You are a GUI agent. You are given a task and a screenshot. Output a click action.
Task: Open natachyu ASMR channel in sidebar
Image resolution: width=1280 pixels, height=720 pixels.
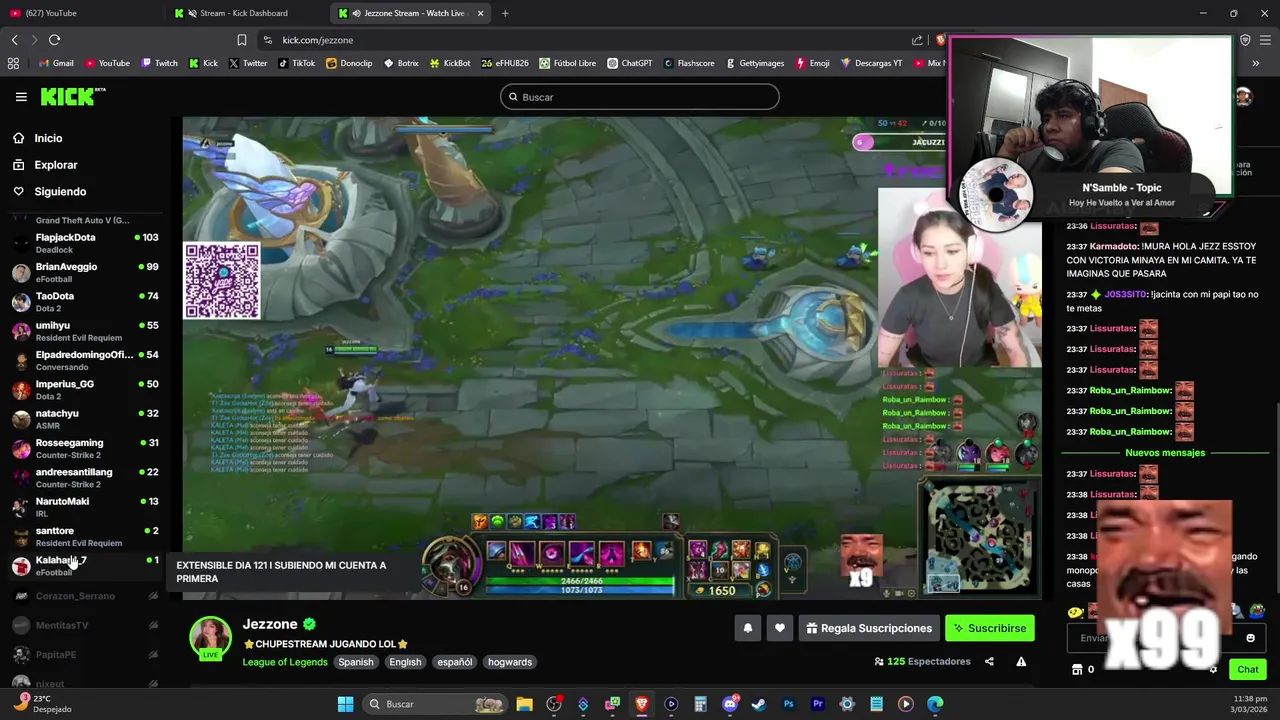[84, 419]
